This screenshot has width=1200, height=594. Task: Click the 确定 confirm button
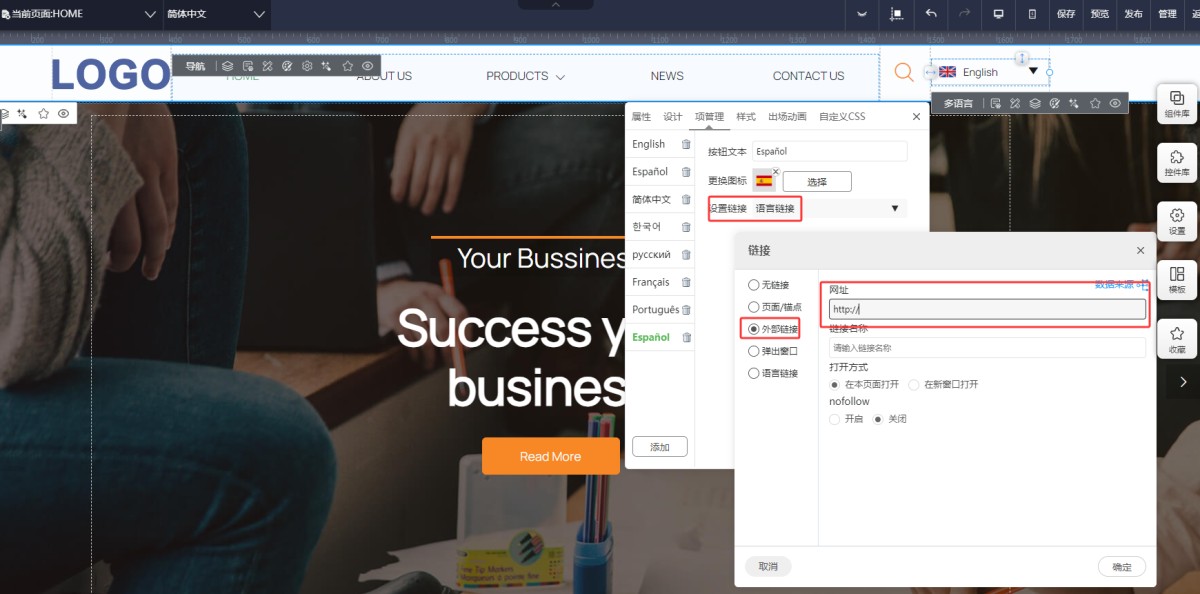tap(1121, 567)
